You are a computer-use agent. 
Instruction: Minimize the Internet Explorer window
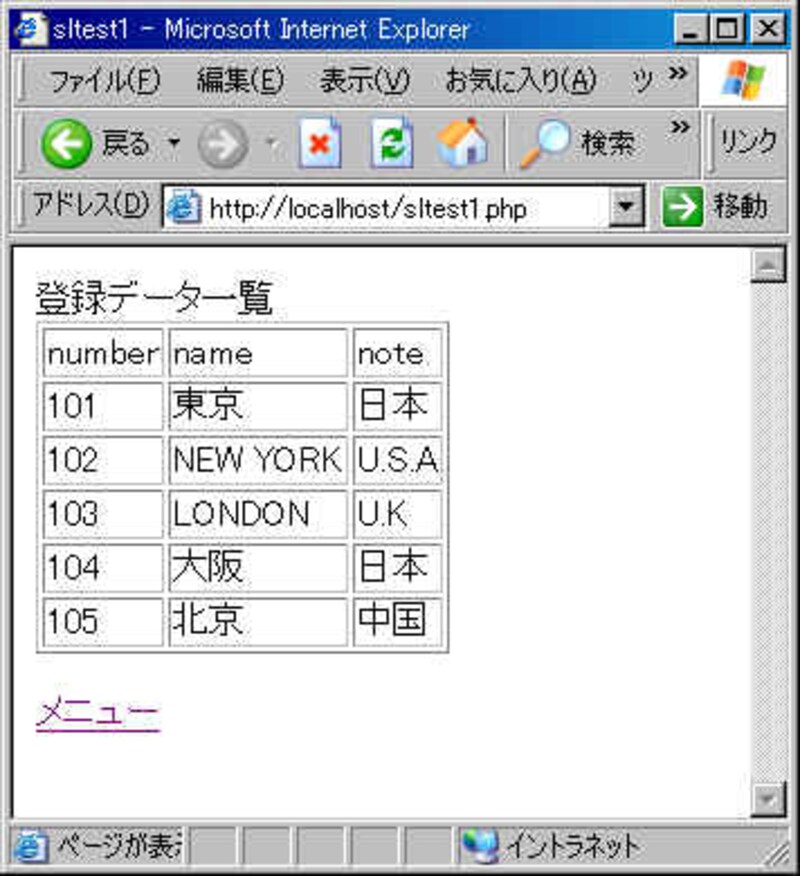[691, 28]
